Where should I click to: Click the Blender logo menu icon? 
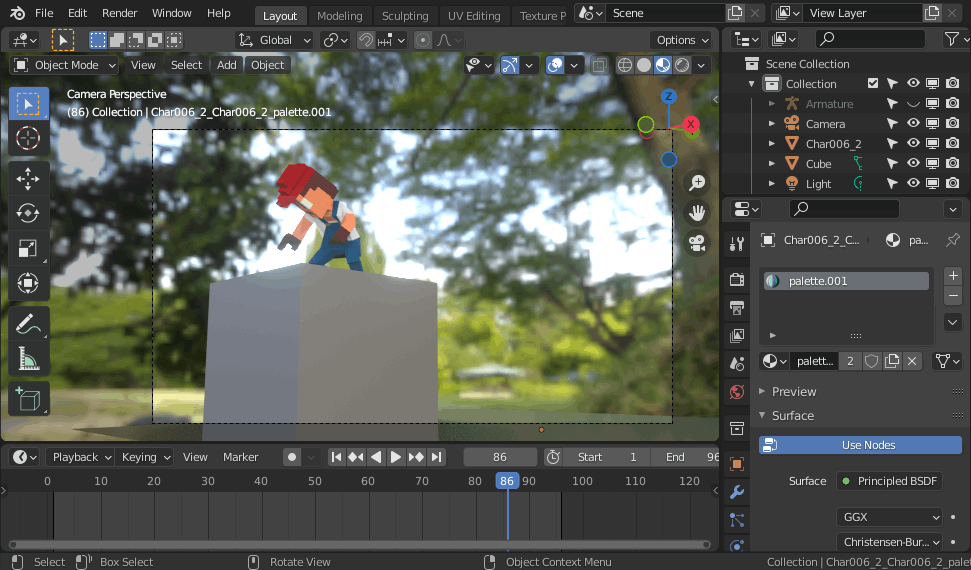pos(18,13)
